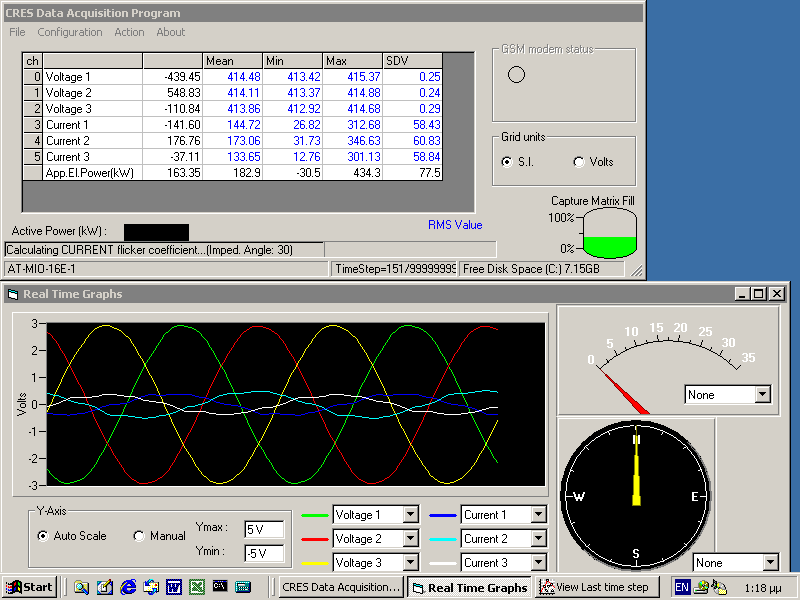Viewport: 800px width, 600px height.
Task: Select the Volts grid units option
Action: tap(579, 162)
